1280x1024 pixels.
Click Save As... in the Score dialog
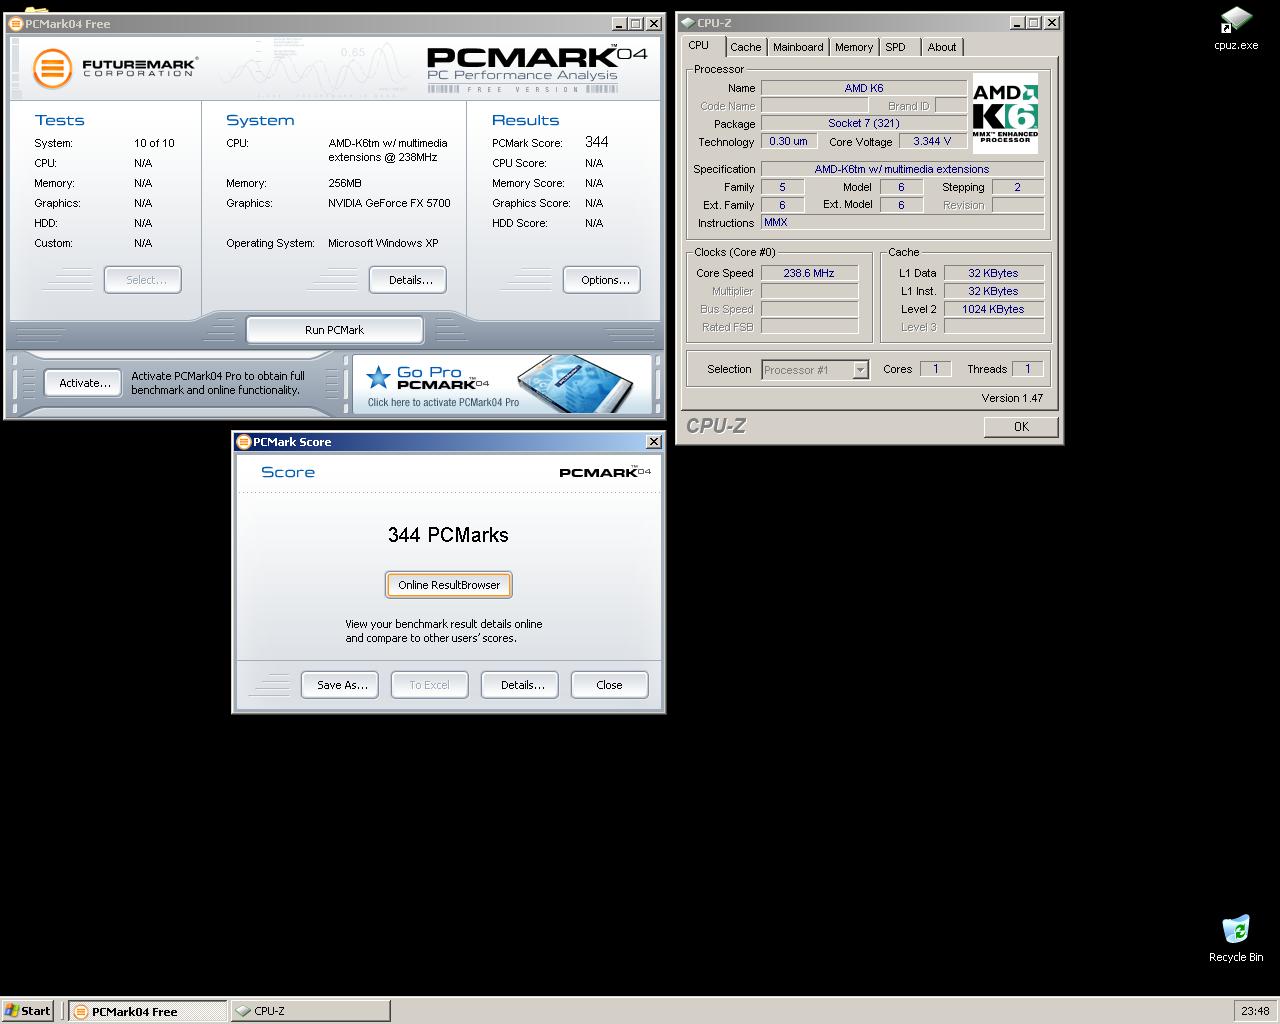click(x=340, y=685)
